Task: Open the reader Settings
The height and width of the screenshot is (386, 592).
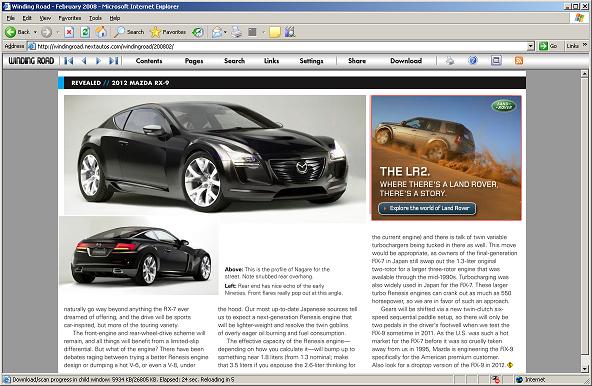Action: click(x=311, y=61)
